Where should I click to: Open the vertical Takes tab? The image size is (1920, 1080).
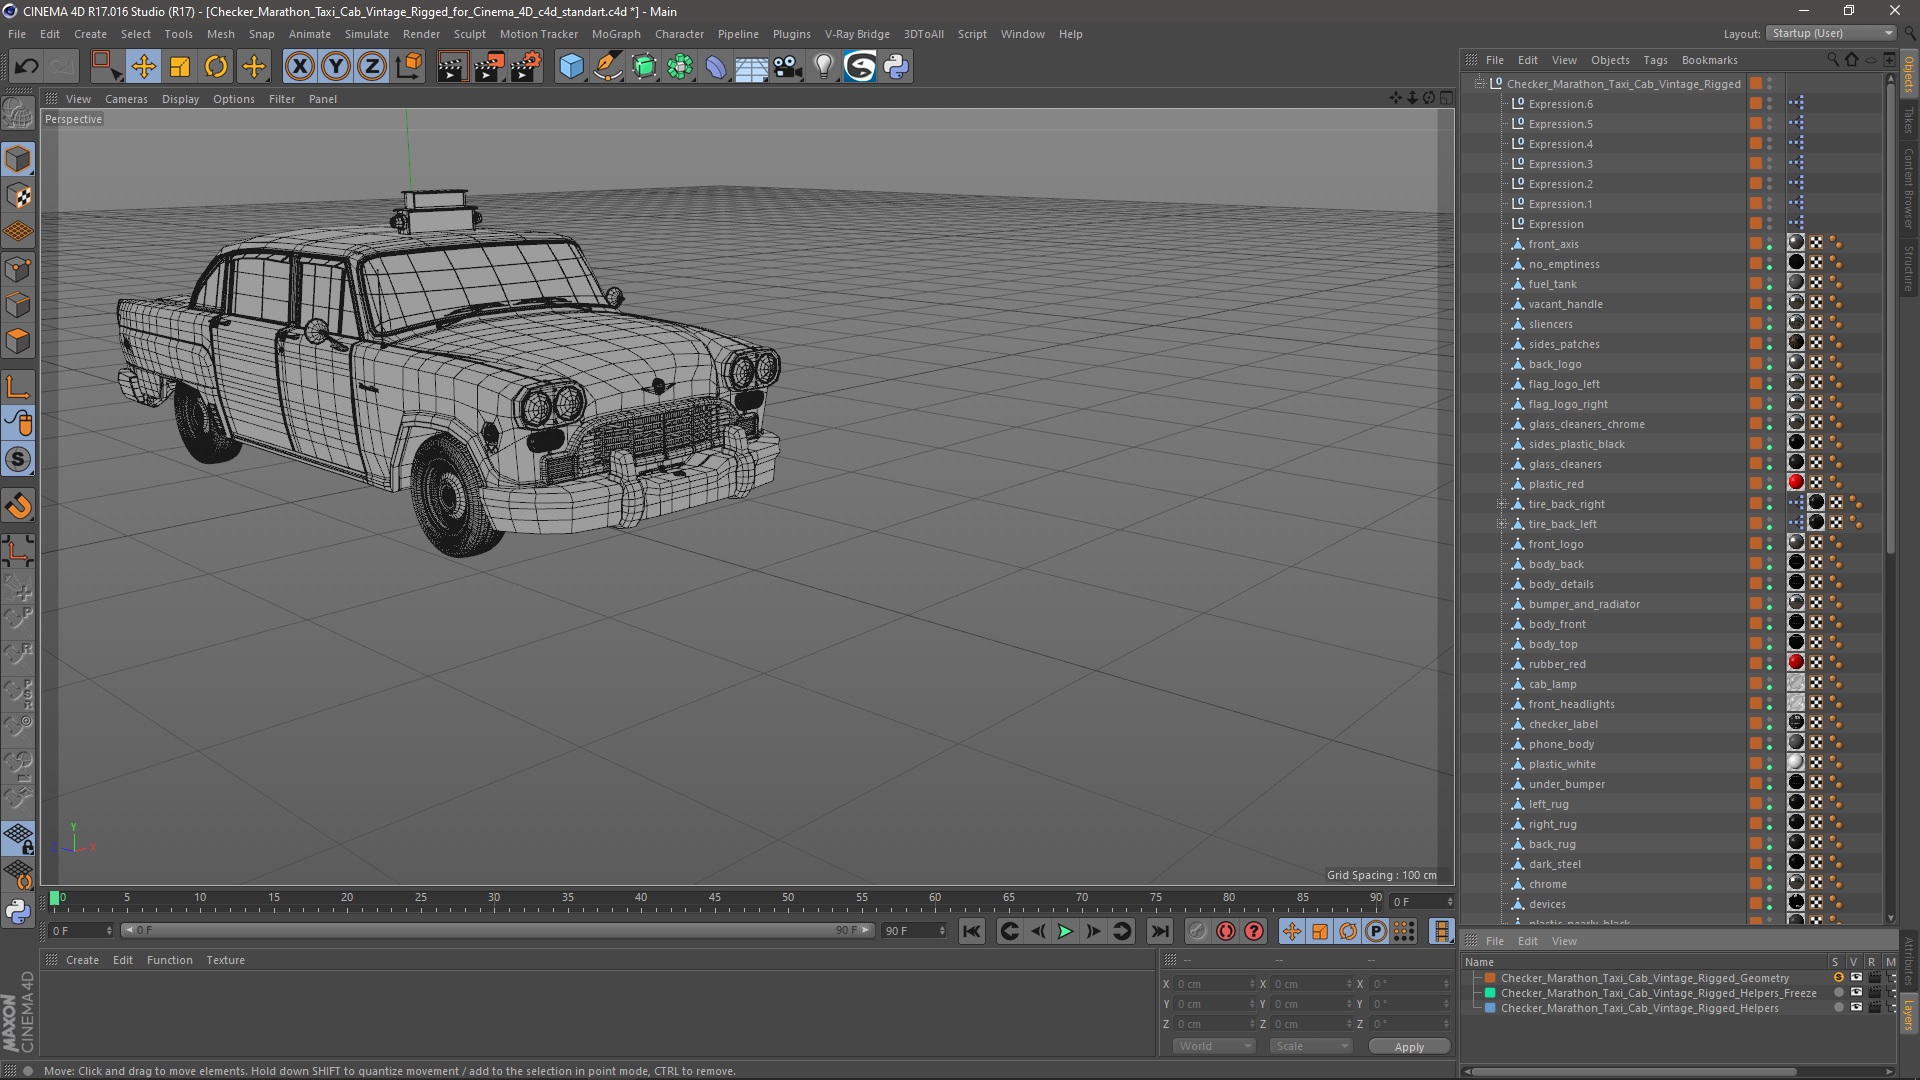tap(1909, 121)
